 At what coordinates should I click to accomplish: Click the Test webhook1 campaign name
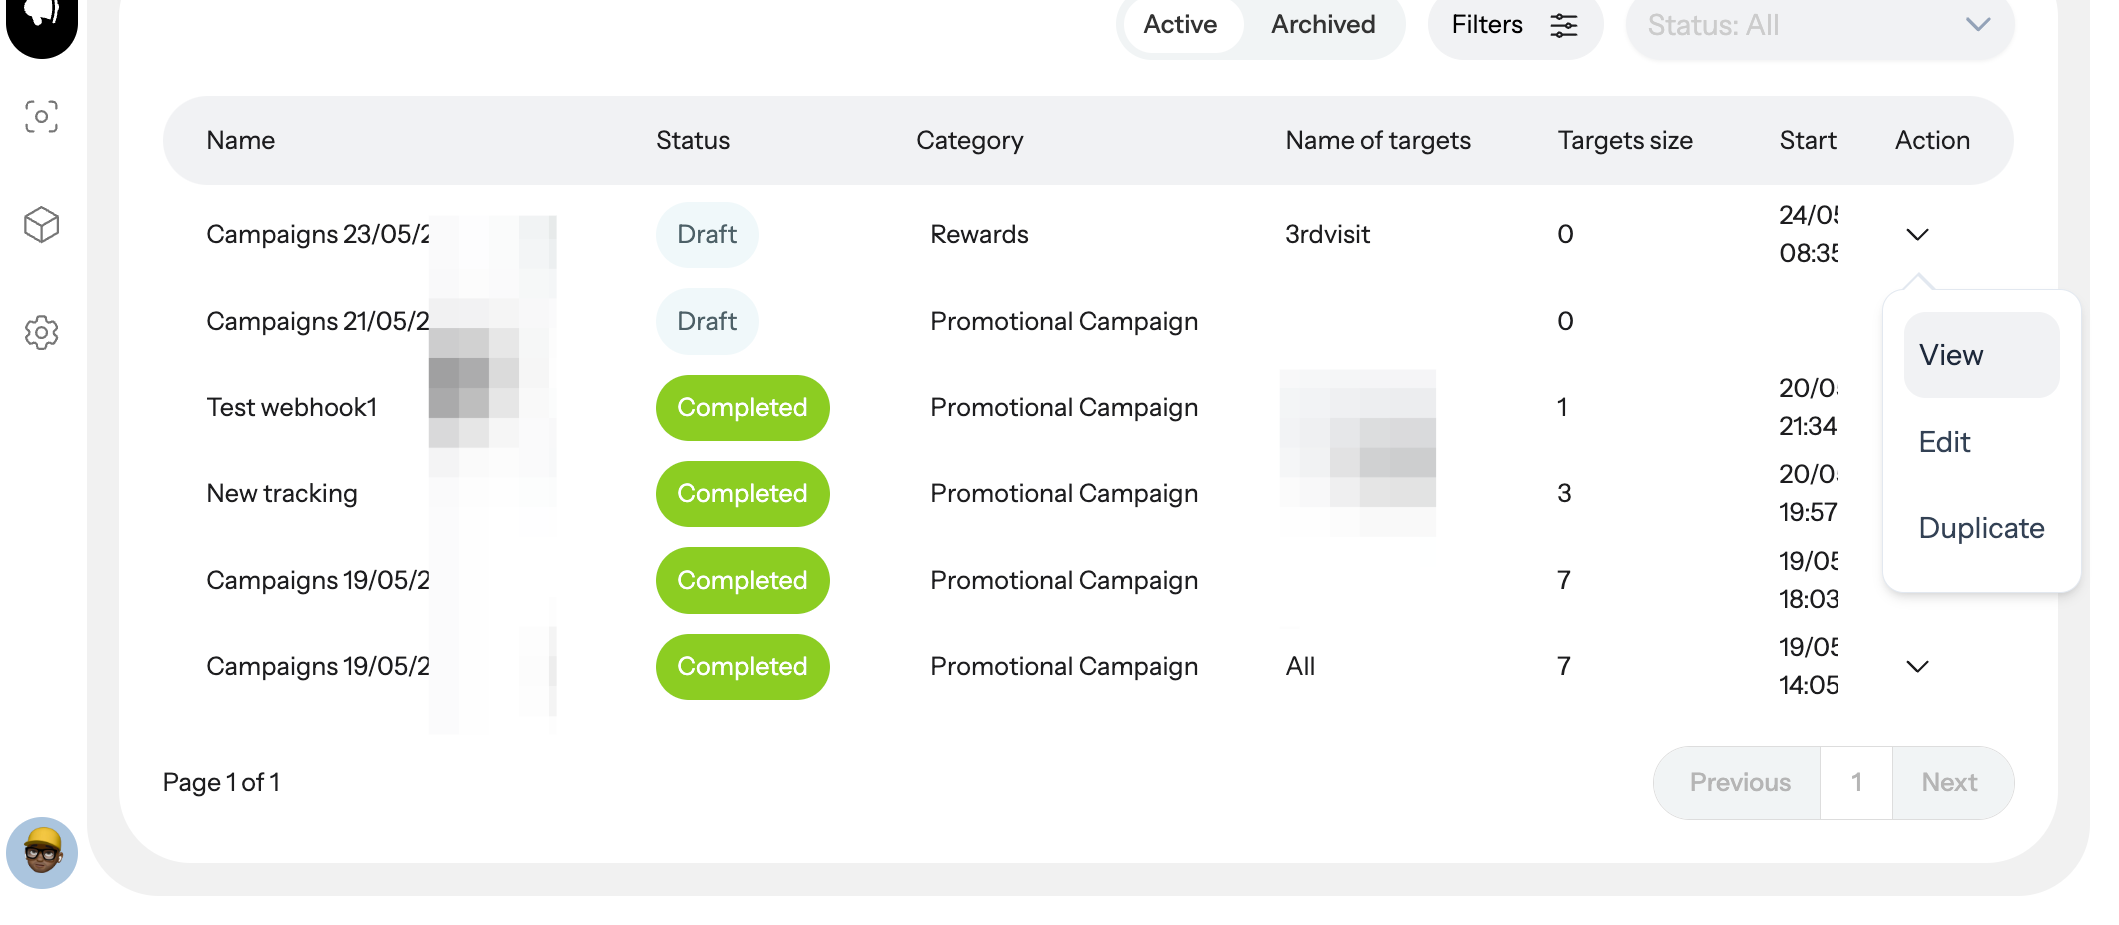tap(291, 408)
